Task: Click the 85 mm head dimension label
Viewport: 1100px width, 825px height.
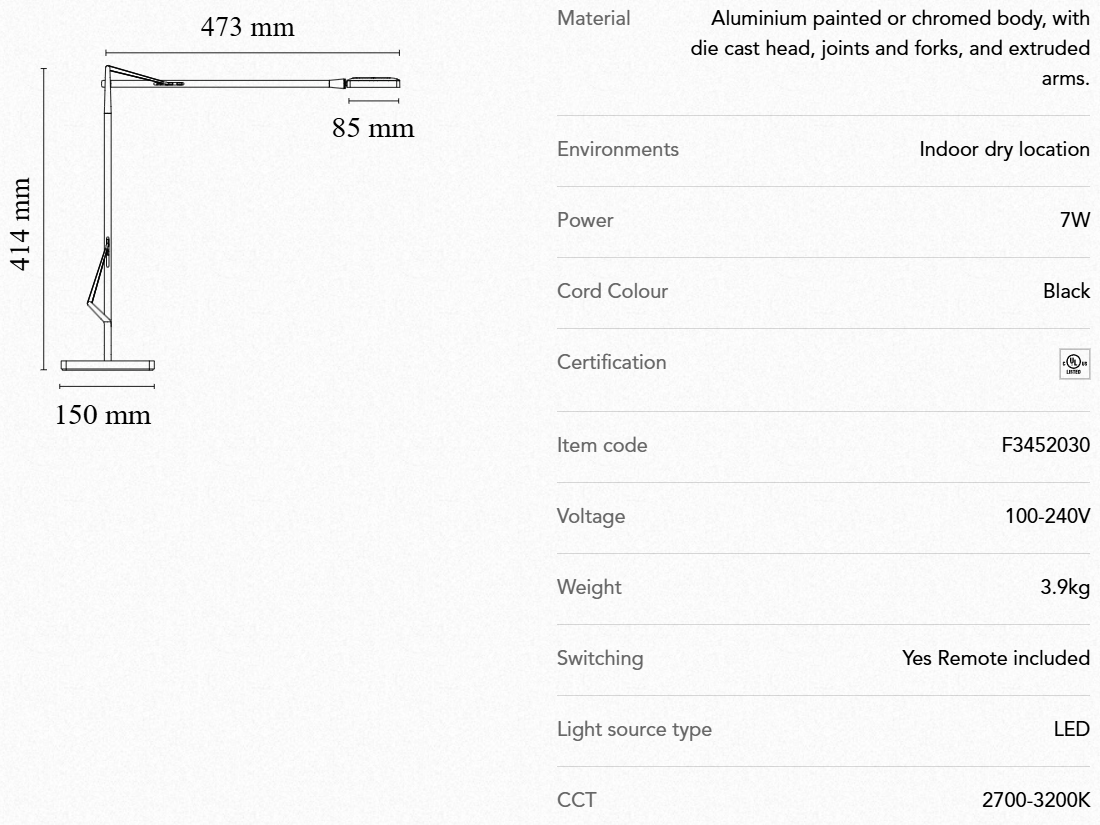Action: (373, 128)
